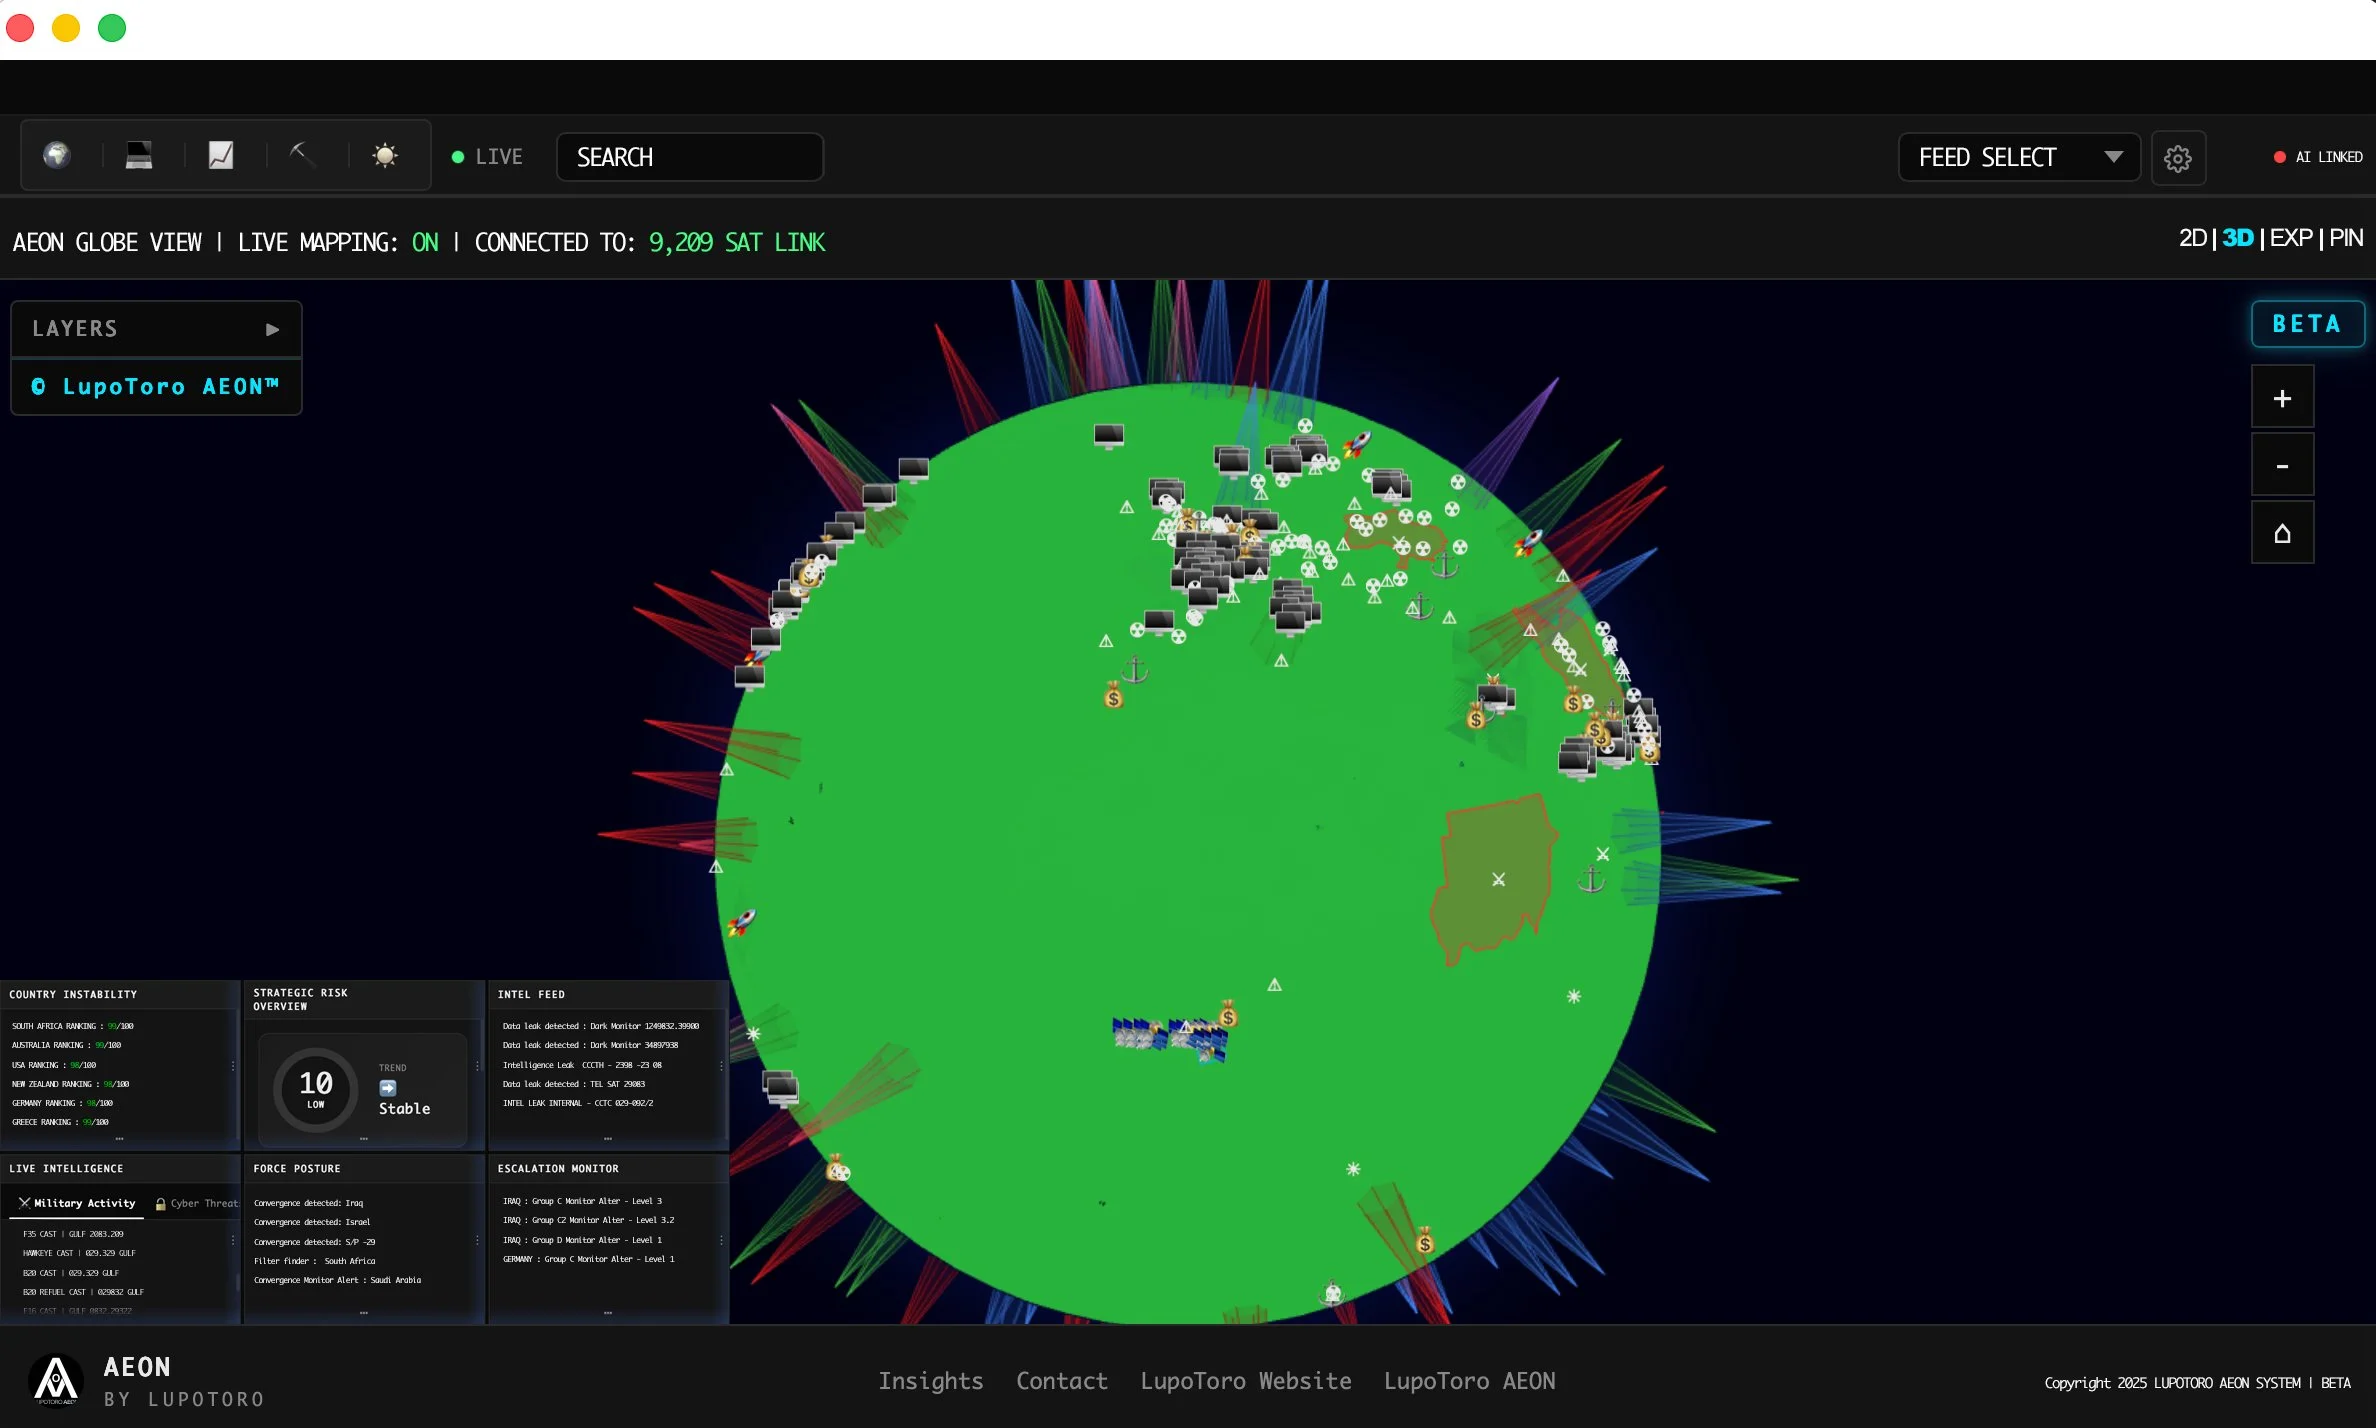
Task: Click inside the SEARCH input field
Action: click(689, 157)
